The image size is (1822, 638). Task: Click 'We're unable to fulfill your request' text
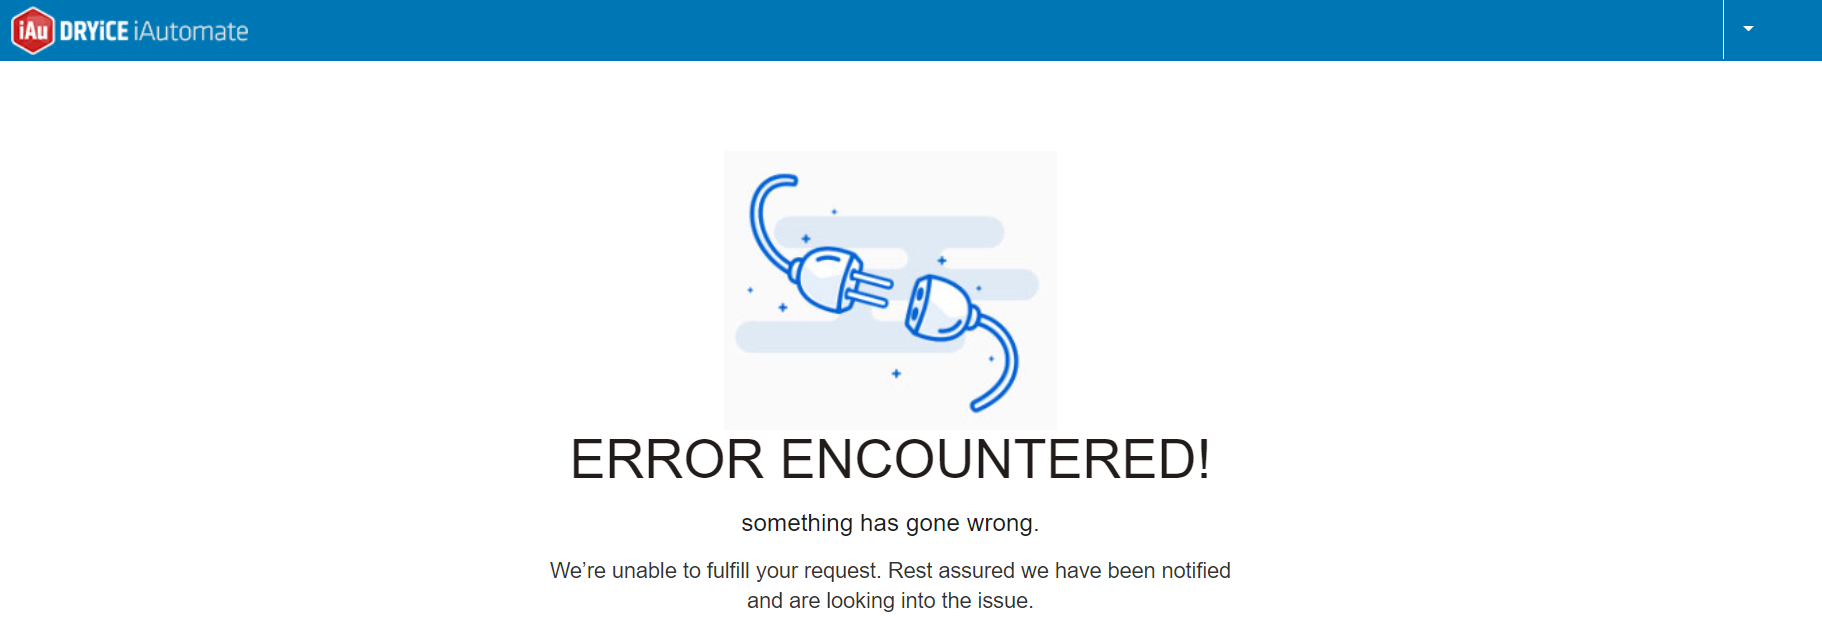[716, 570]
